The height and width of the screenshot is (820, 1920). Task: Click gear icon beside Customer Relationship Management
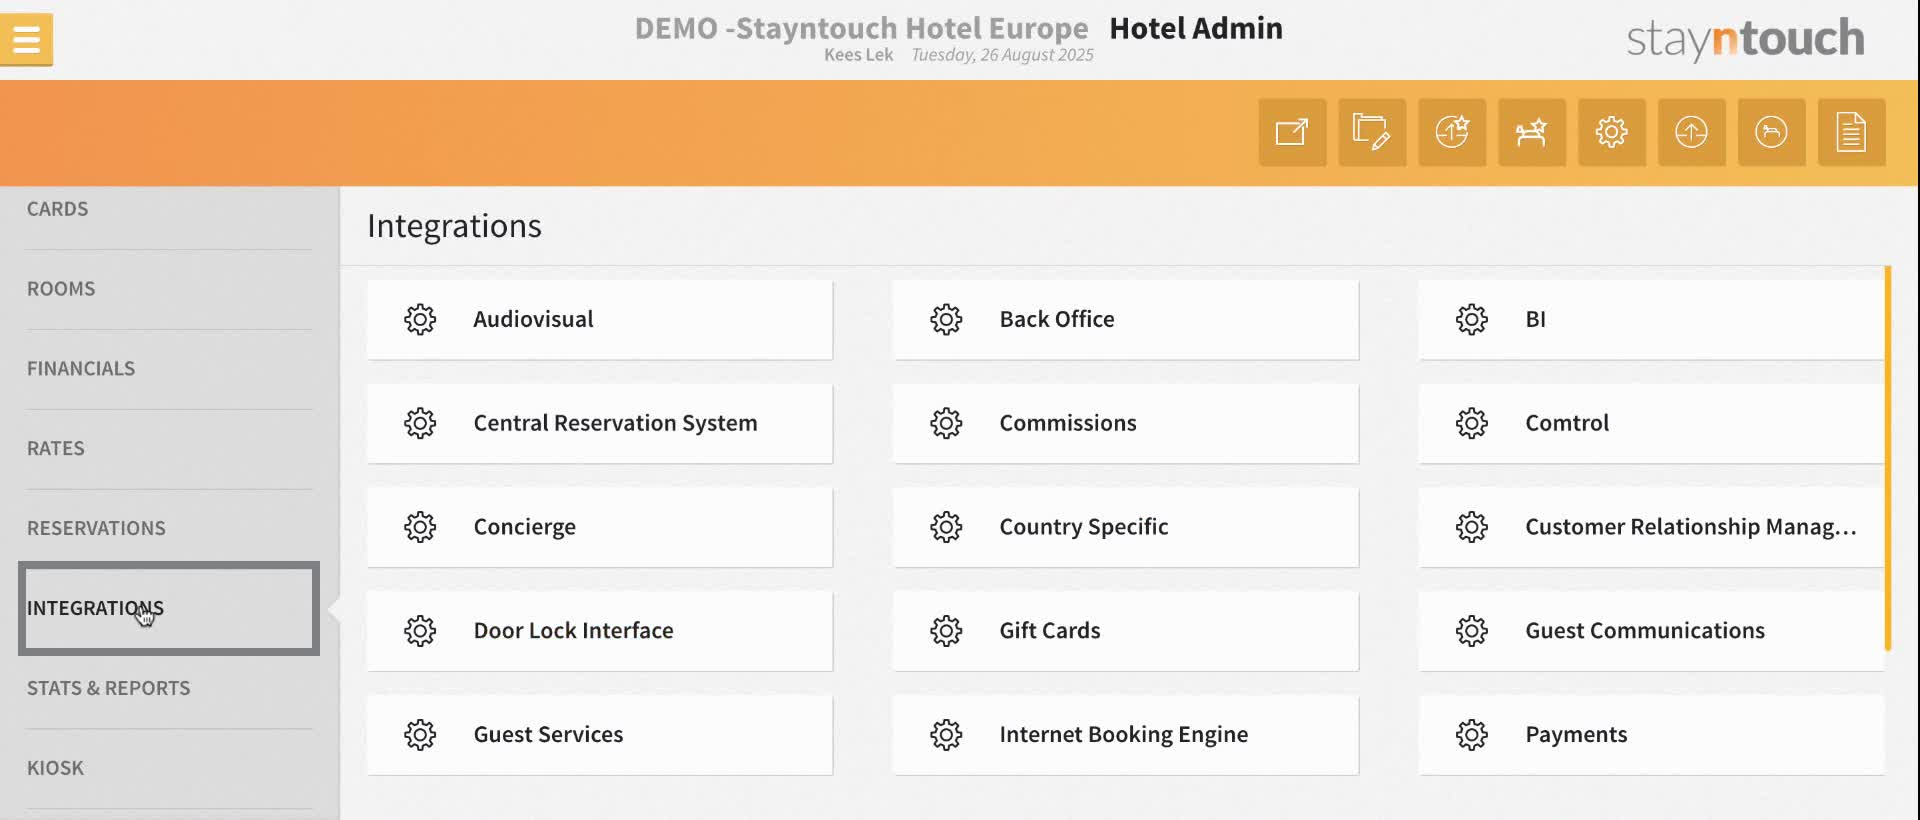(1472, 527)
